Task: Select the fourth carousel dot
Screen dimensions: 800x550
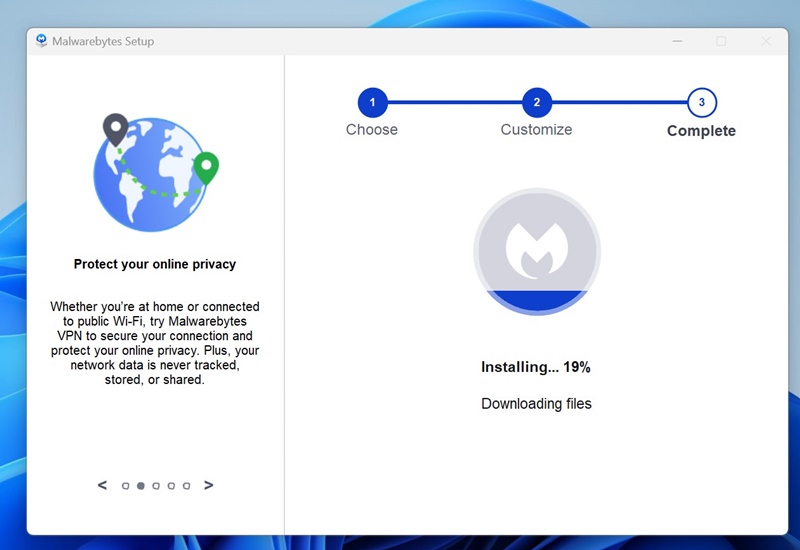Action: [x=171, y=486]
